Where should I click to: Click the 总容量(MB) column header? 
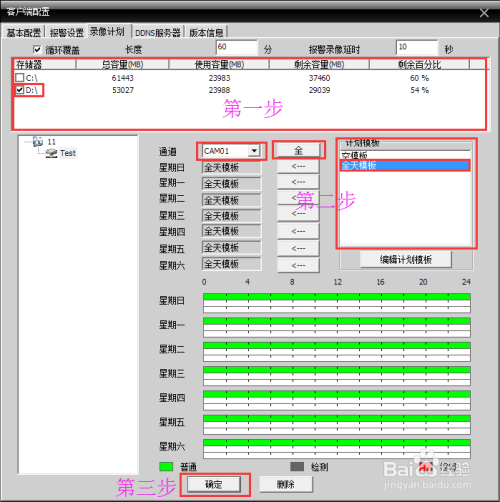pyautogui.click(x=122, y=64)
